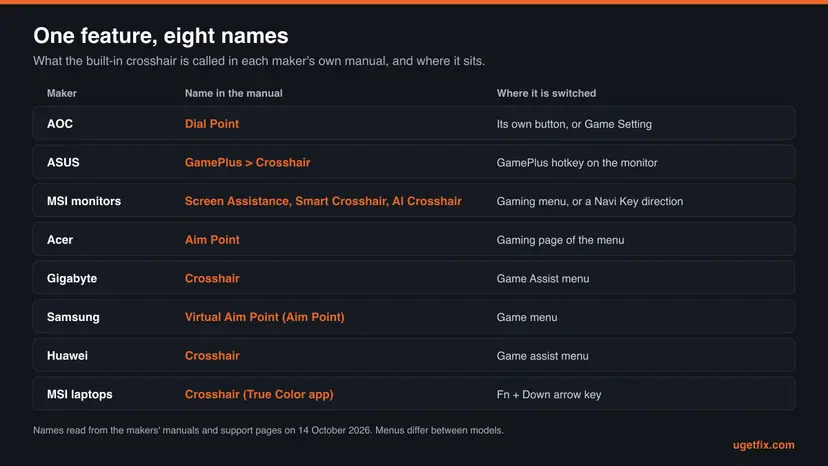This screenshot has height=466, width=828.
Task: Click the 'Where it is switched' column header
Action: coord(546,93)
